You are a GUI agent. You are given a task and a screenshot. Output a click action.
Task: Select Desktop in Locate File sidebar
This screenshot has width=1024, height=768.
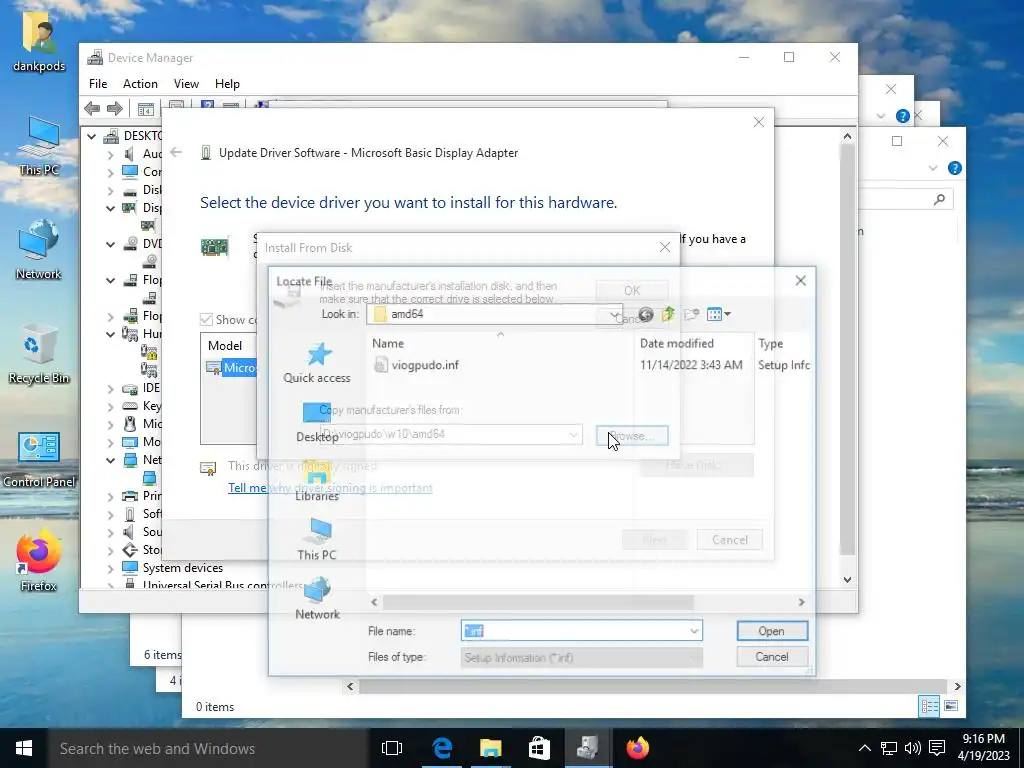click(317, 423)
